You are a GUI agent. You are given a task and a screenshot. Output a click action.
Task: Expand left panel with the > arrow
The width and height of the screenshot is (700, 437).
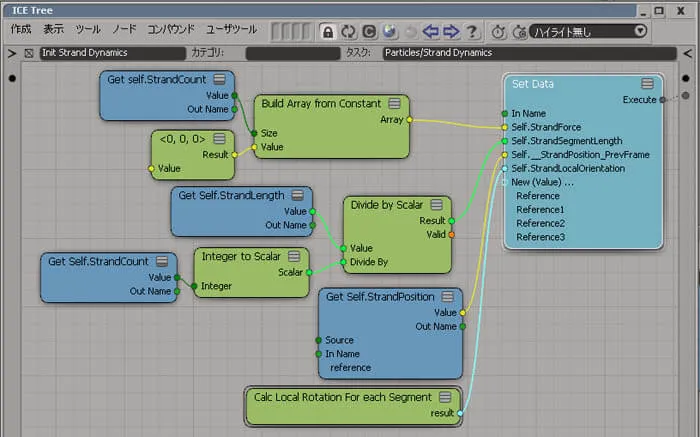point(12,54)
